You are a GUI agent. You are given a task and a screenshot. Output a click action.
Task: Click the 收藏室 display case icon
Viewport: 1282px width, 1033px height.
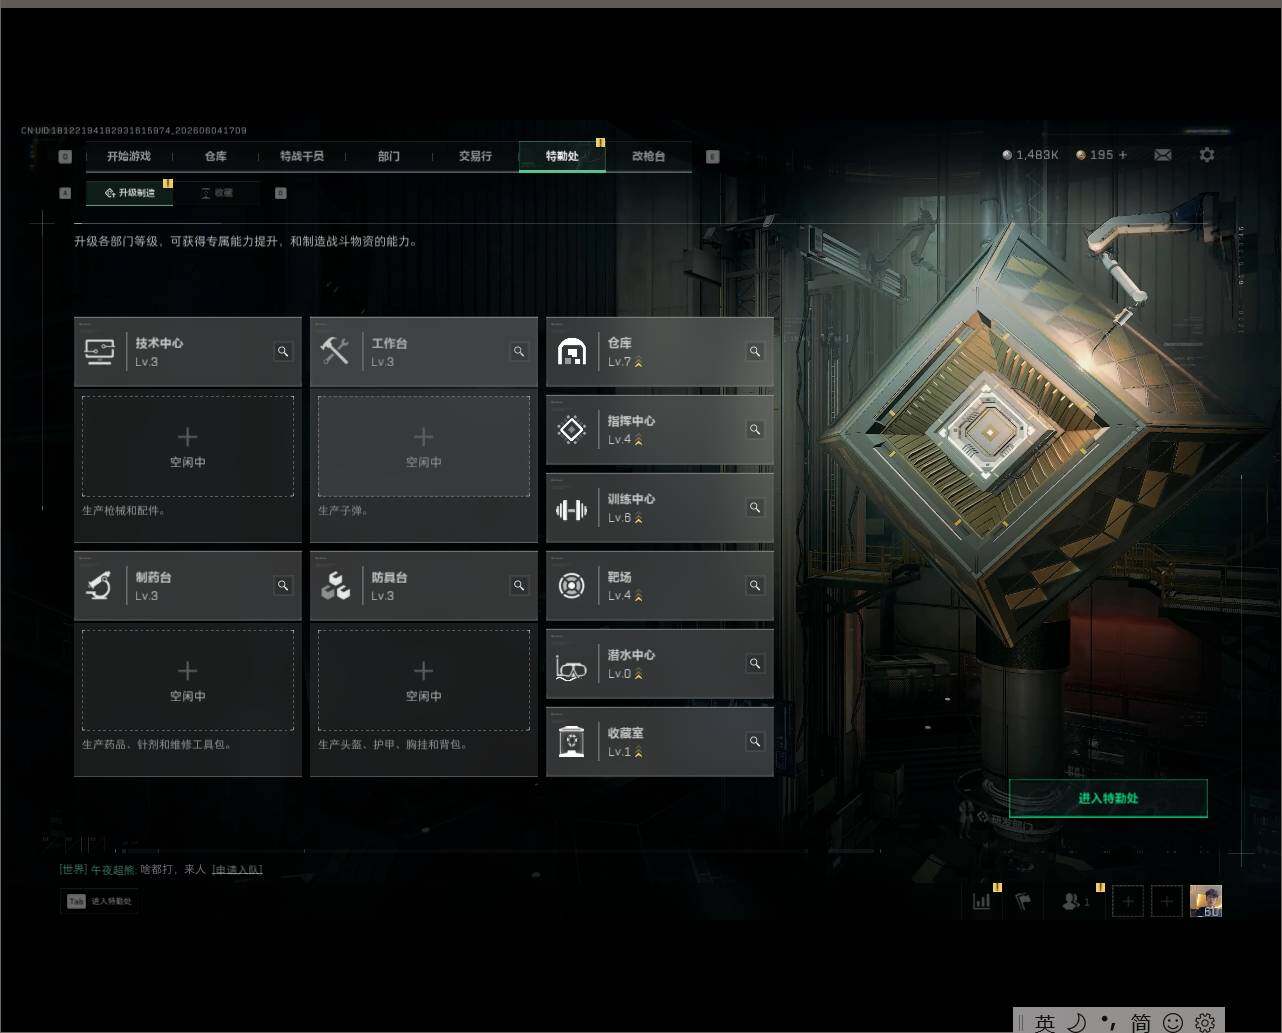point(571,742)
